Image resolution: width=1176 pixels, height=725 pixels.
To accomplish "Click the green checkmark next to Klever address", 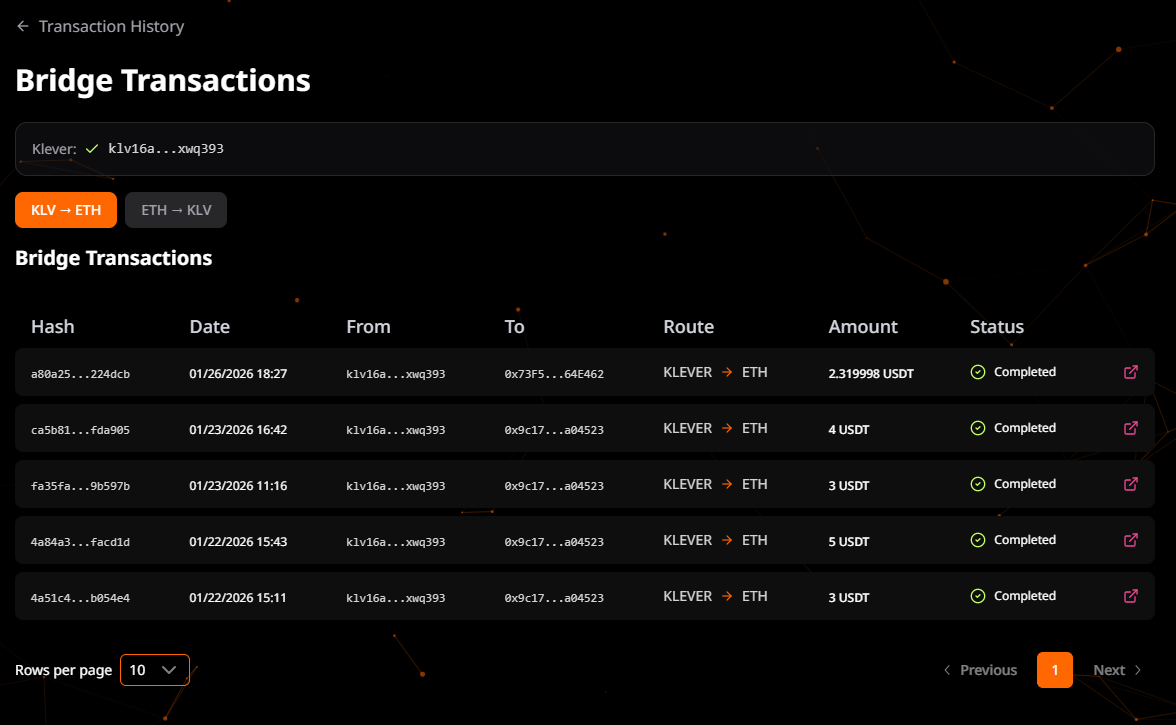I will pyautogui.click(x=92, y=149).
